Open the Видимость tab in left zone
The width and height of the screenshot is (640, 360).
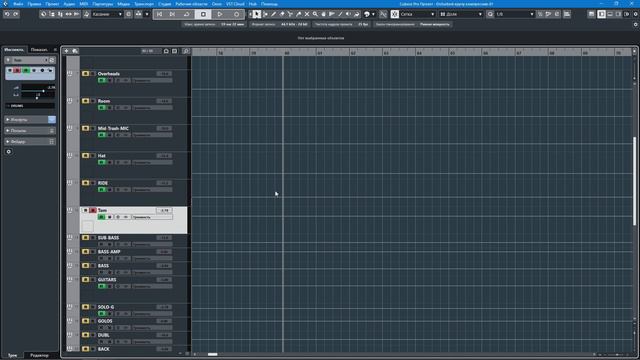point(39,50)
